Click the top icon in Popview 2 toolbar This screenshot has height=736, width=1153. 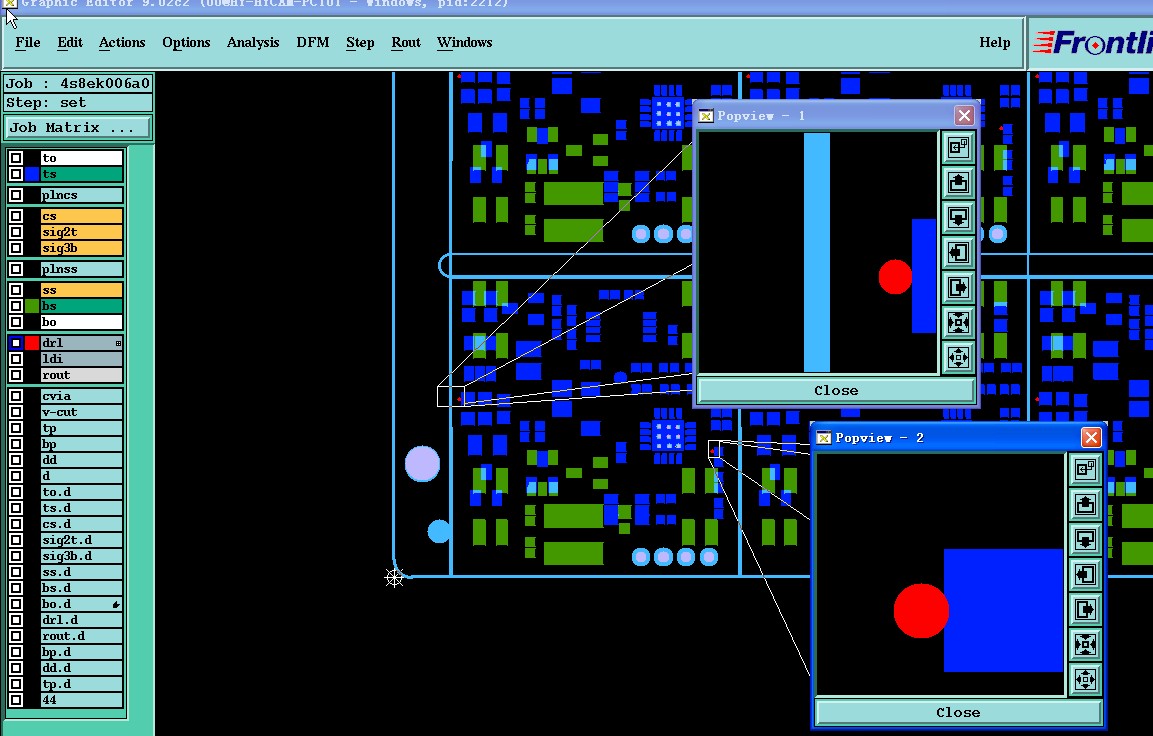[1085, 469]
